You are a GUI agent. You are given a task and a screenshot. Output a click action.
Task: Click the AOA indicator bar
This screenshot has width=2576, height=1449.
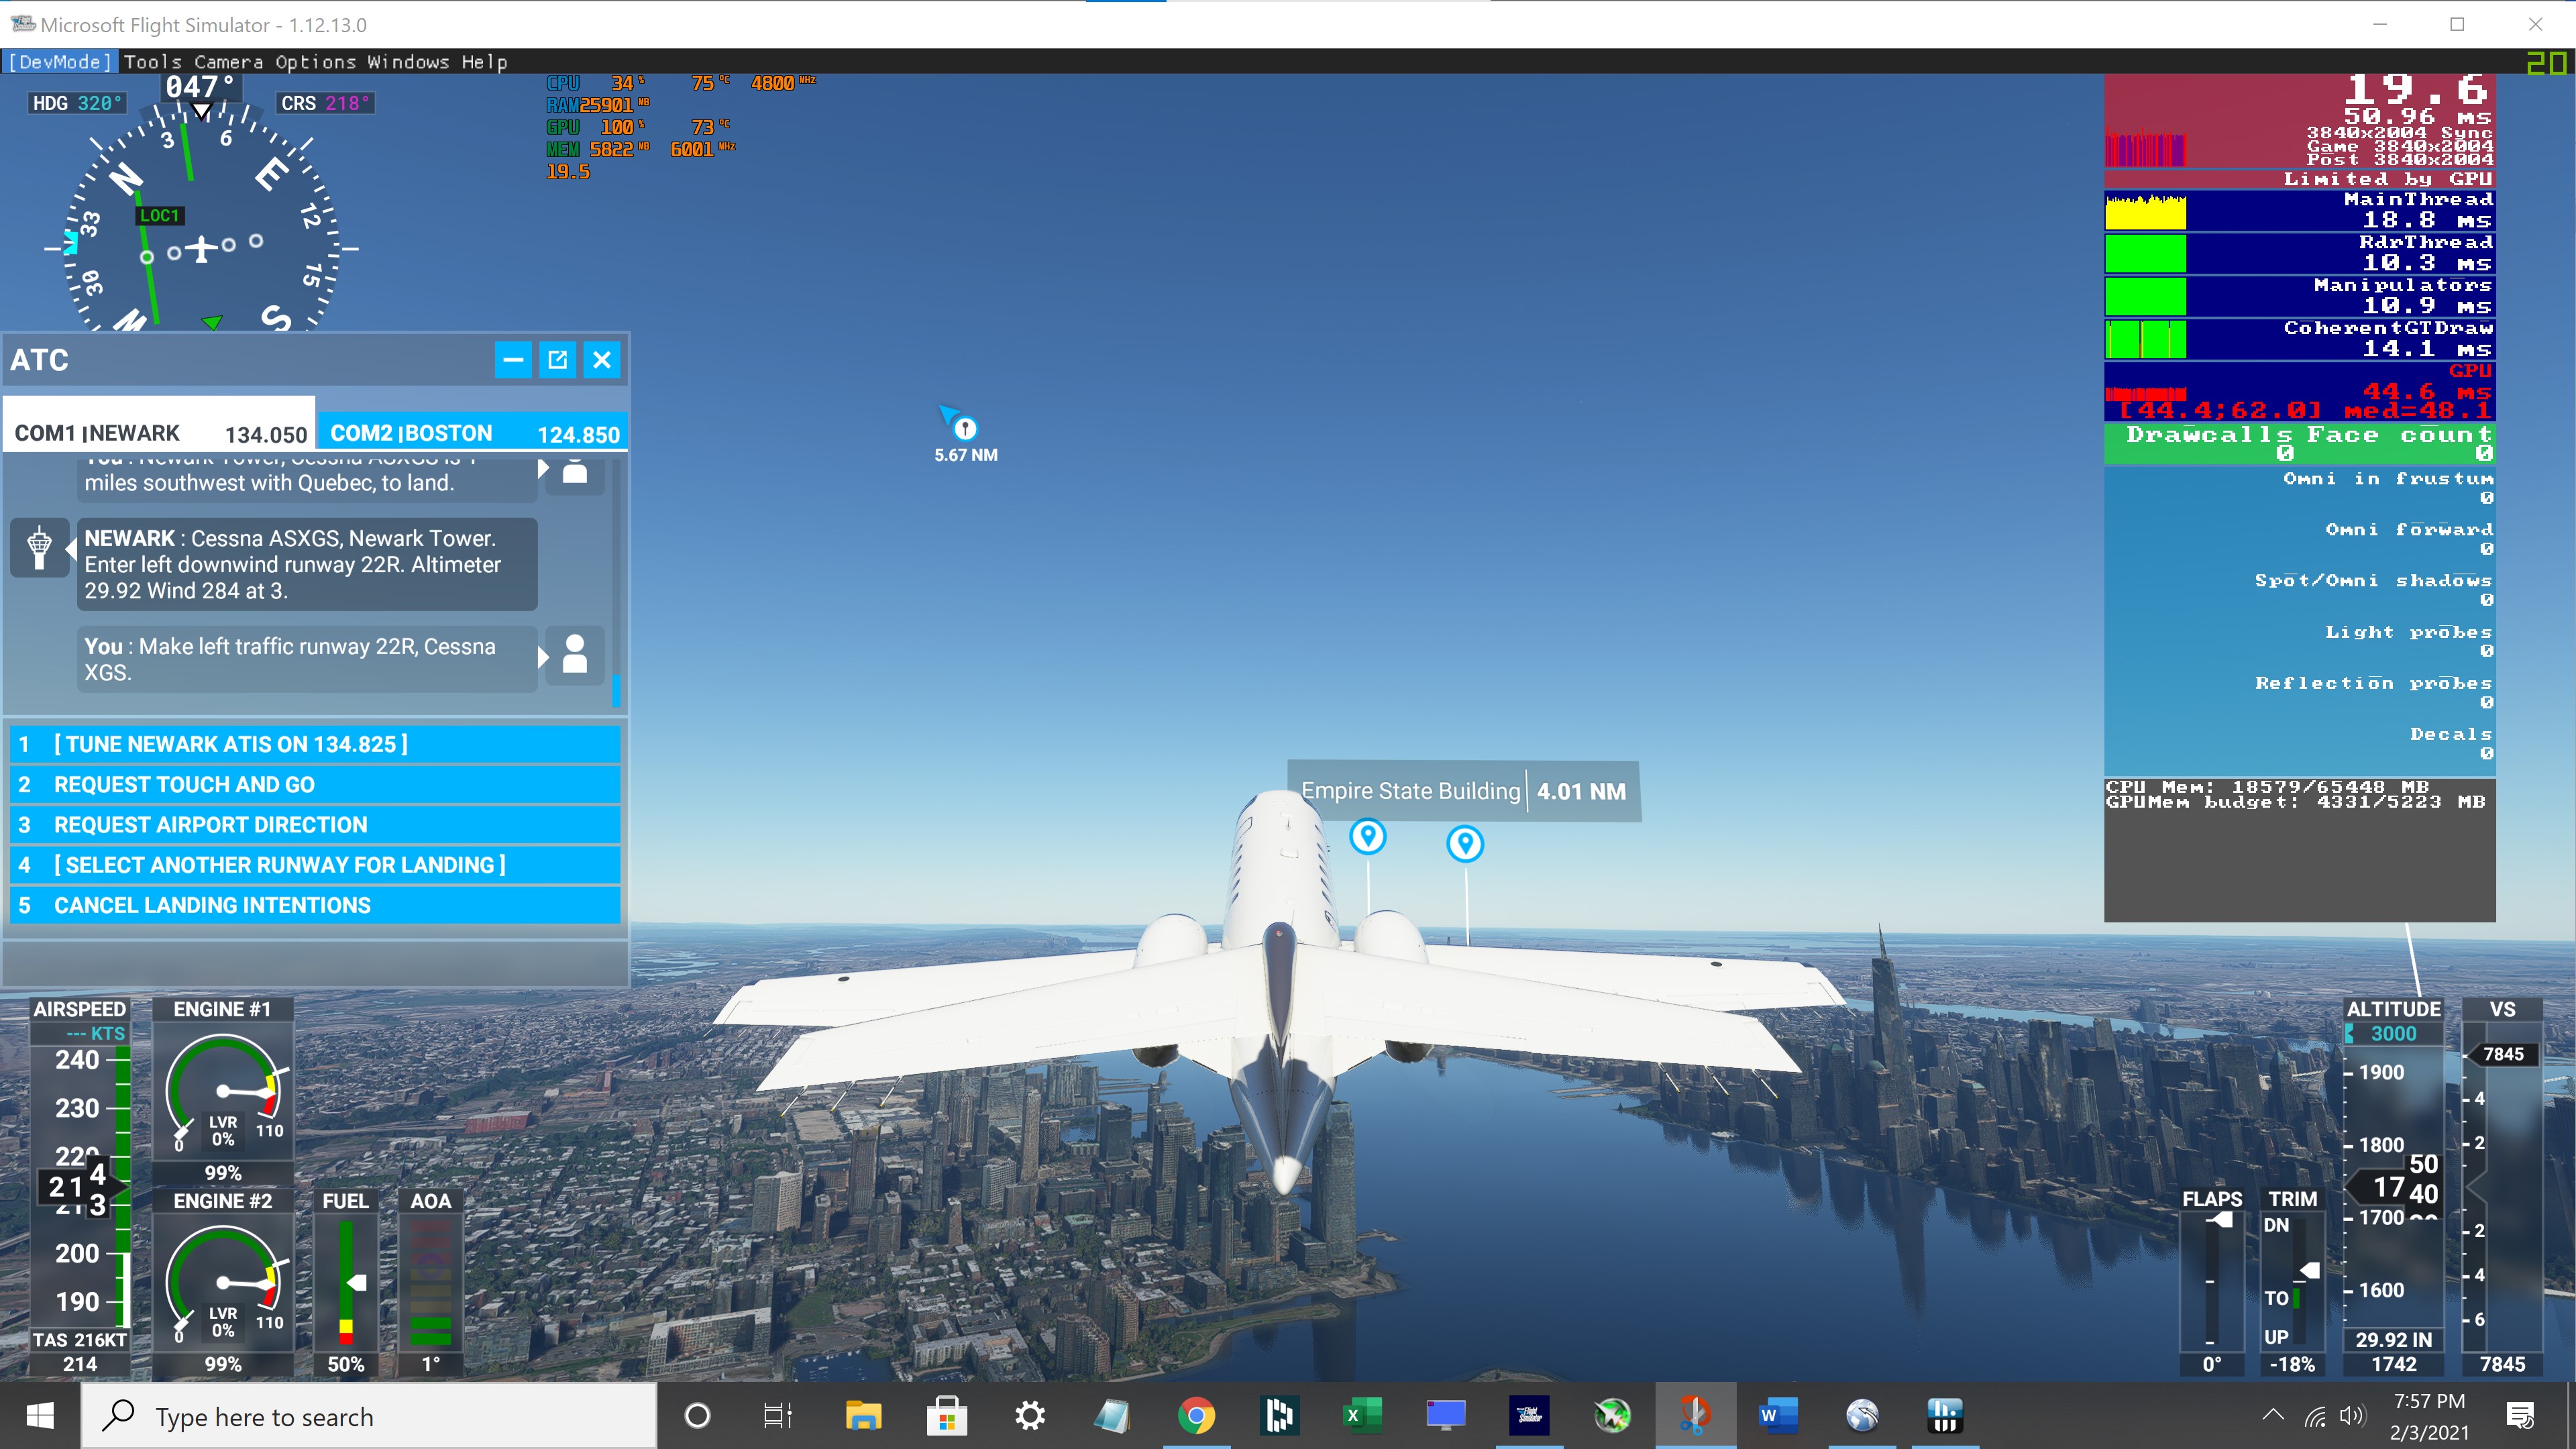coord(431,1282)
